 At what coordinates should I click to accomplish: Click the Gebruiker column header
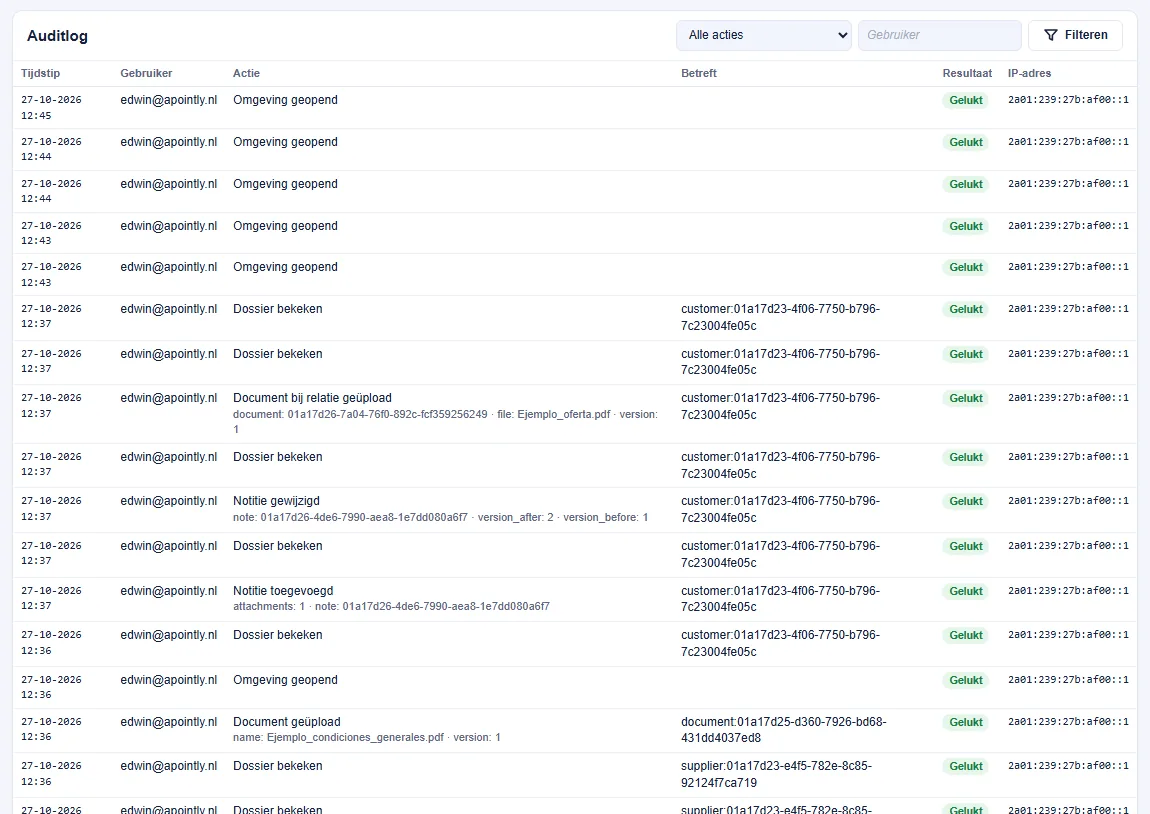tap(146, 73)
